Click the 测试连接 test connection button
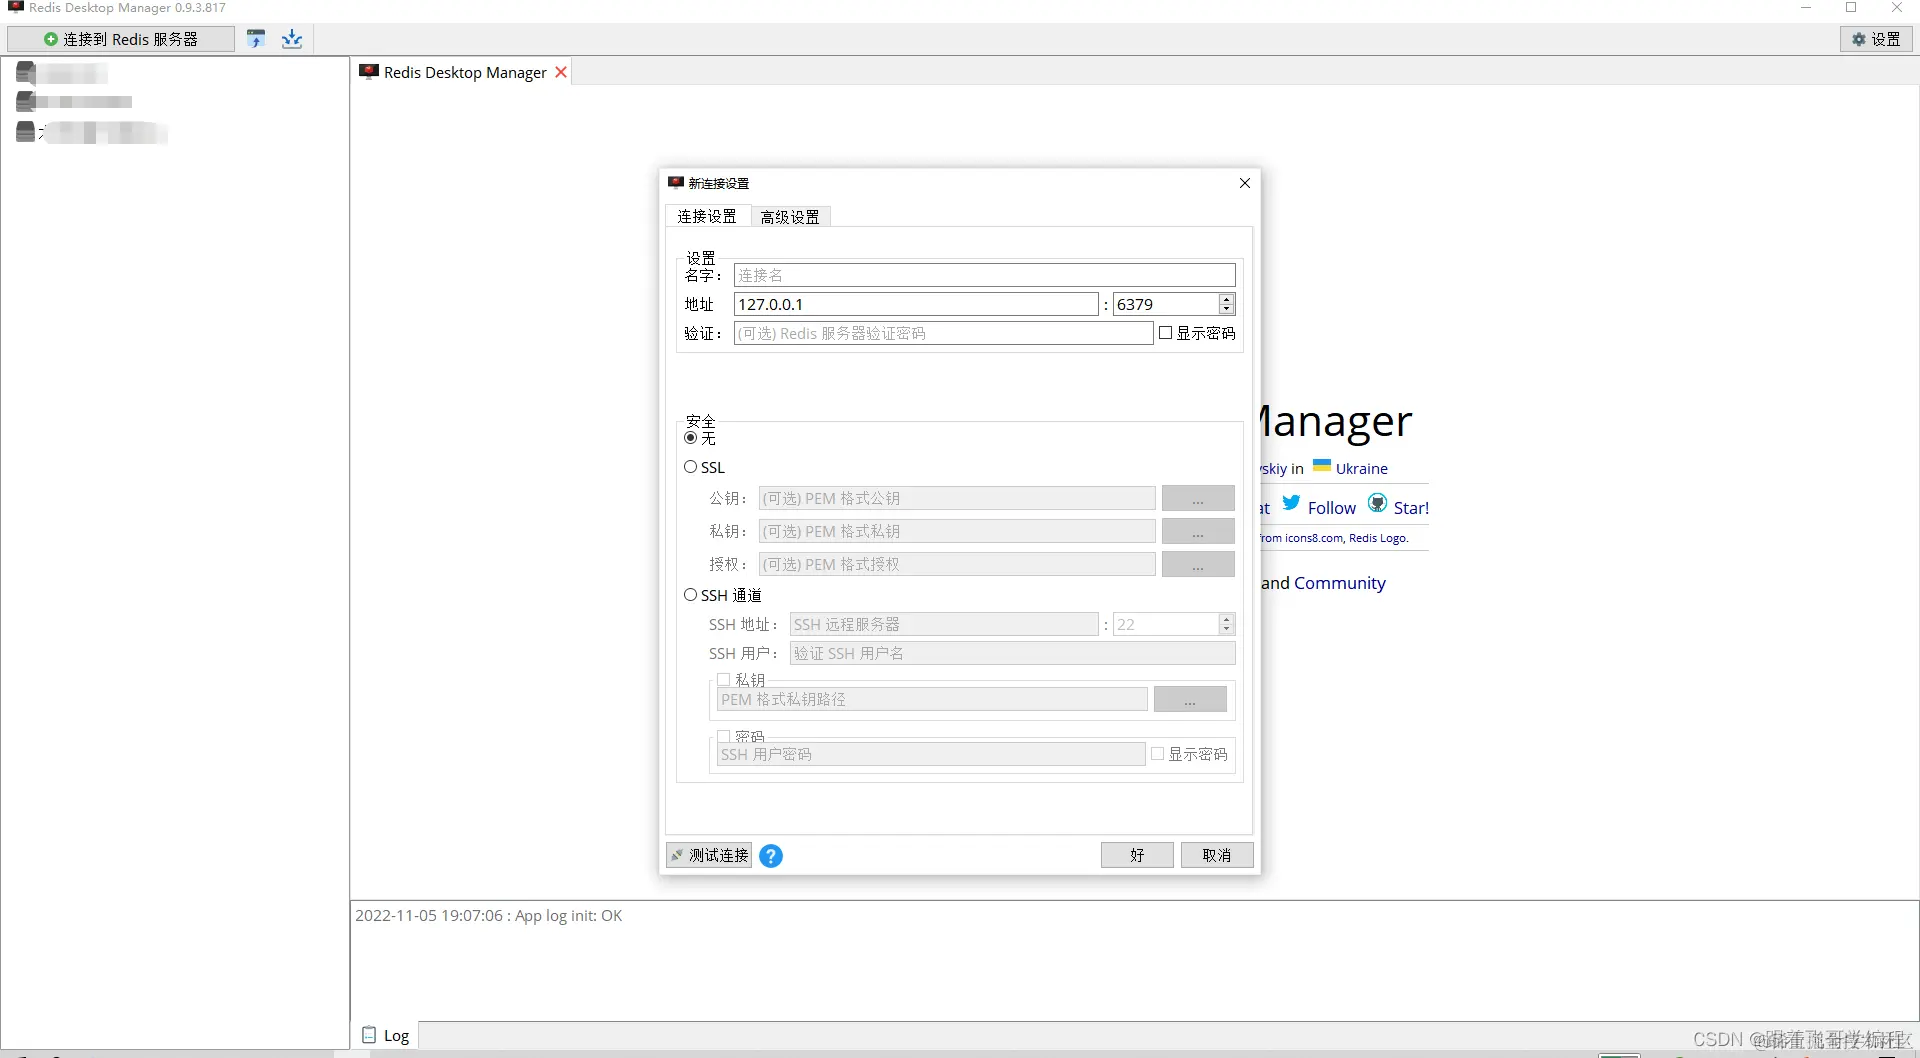This screenshot has height=1058, width=1920. point(709,855)
